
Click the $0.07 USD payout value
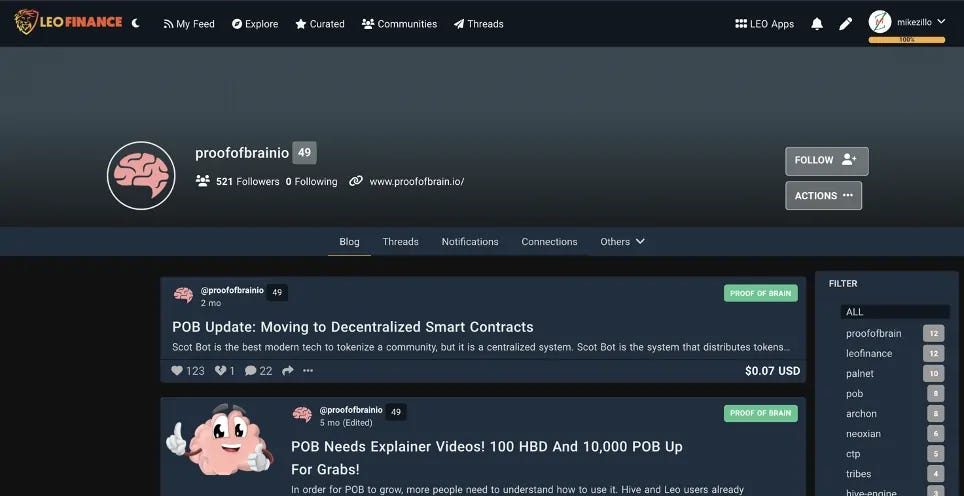772,371
